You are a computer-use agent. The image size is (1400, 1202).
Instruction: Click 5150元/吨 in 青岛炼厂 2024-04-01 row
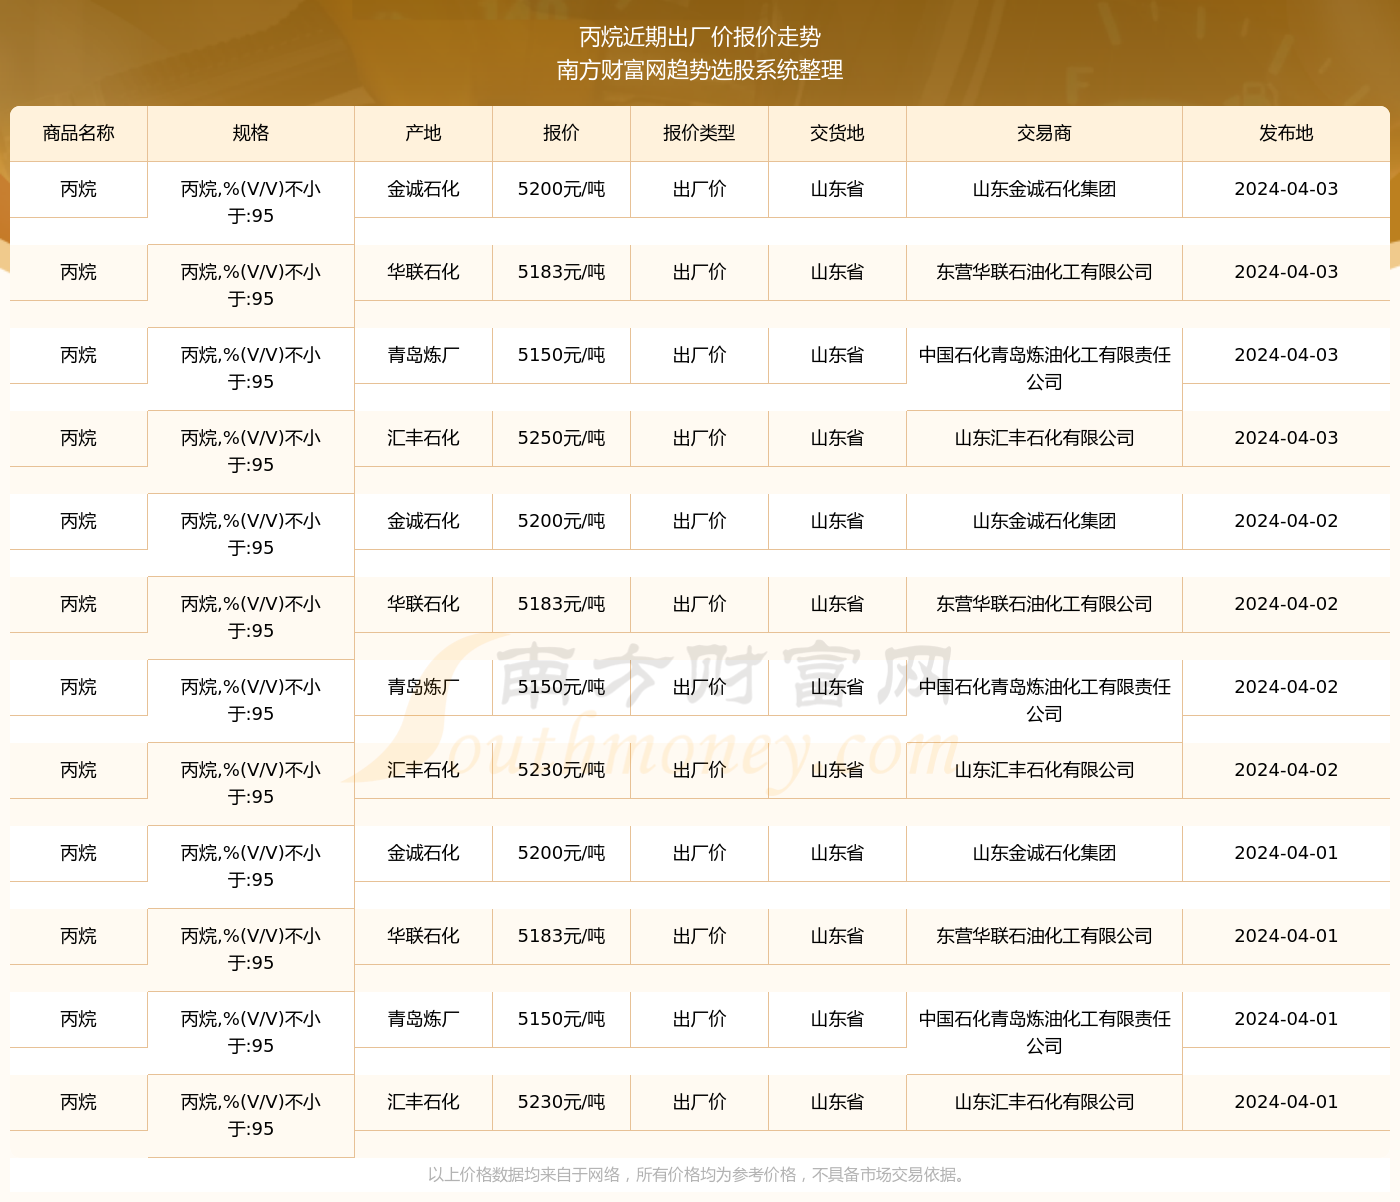click(561, 1019)
